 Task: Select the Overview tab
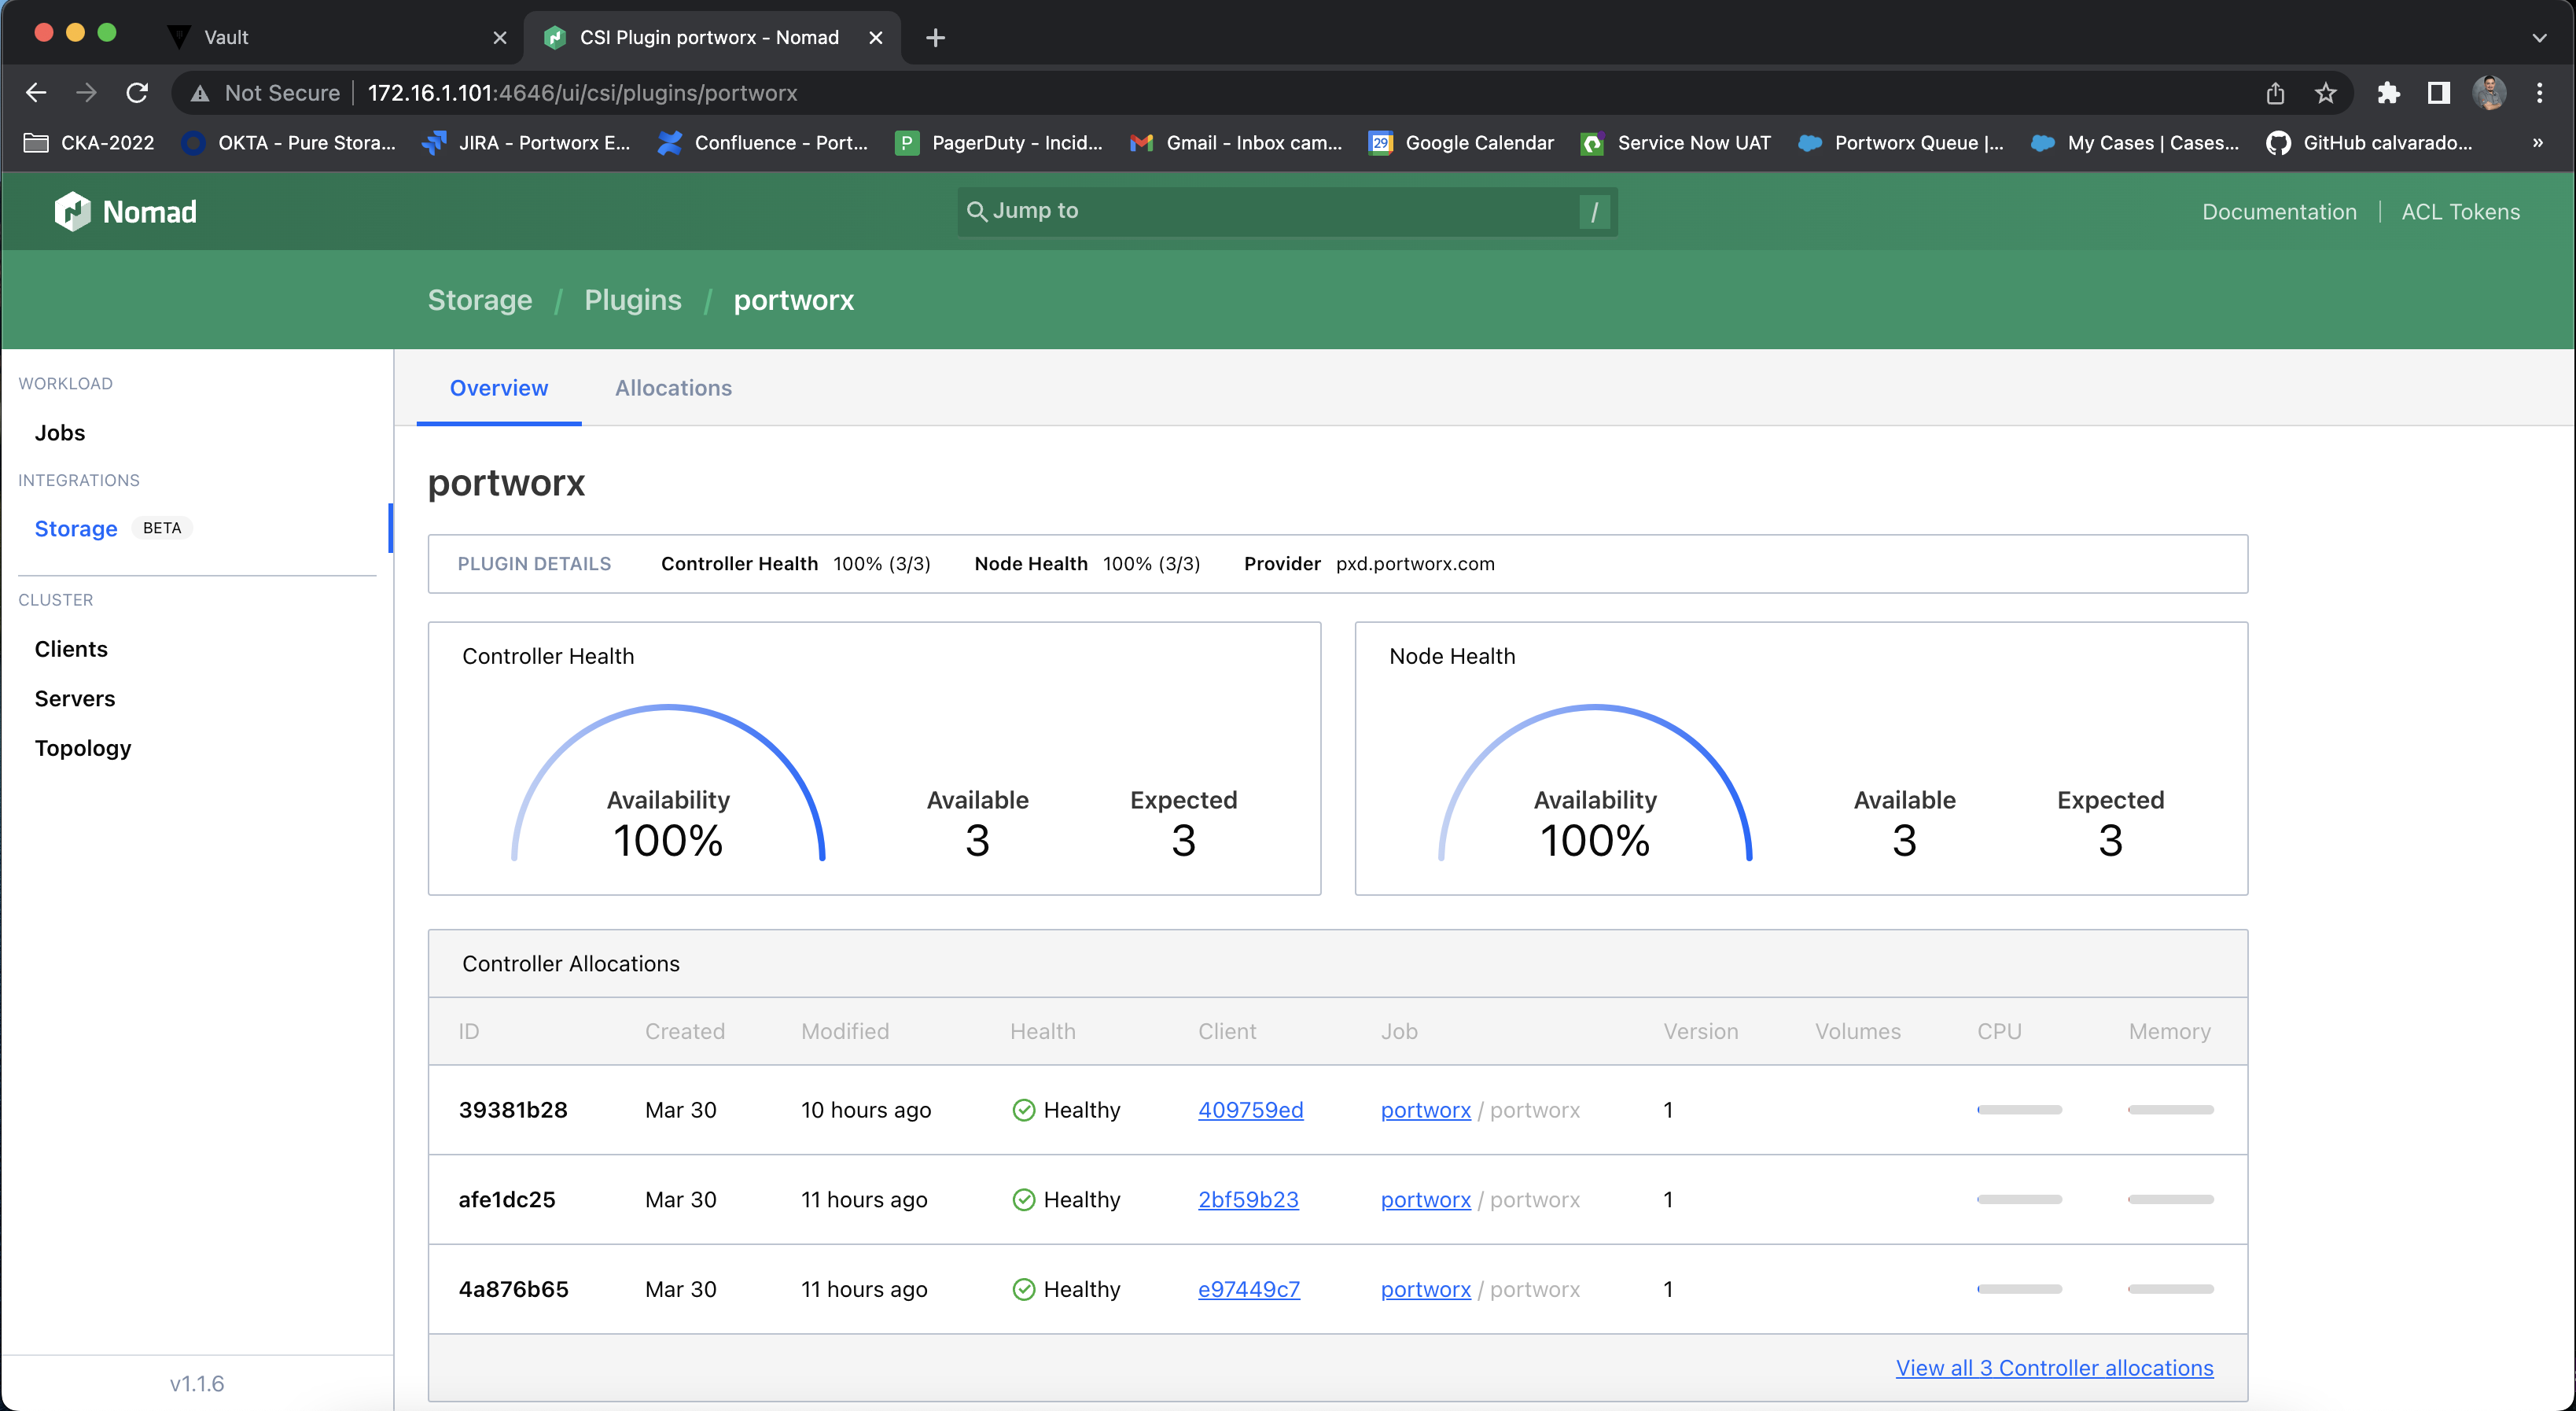(x=498, y=388)
